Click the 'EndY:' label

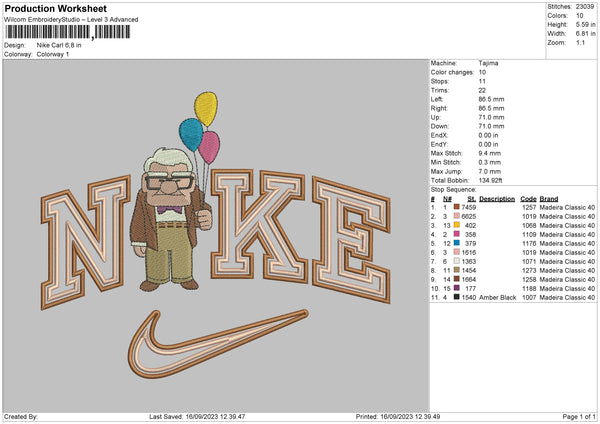pyautogui.click(x=439, y=144)
